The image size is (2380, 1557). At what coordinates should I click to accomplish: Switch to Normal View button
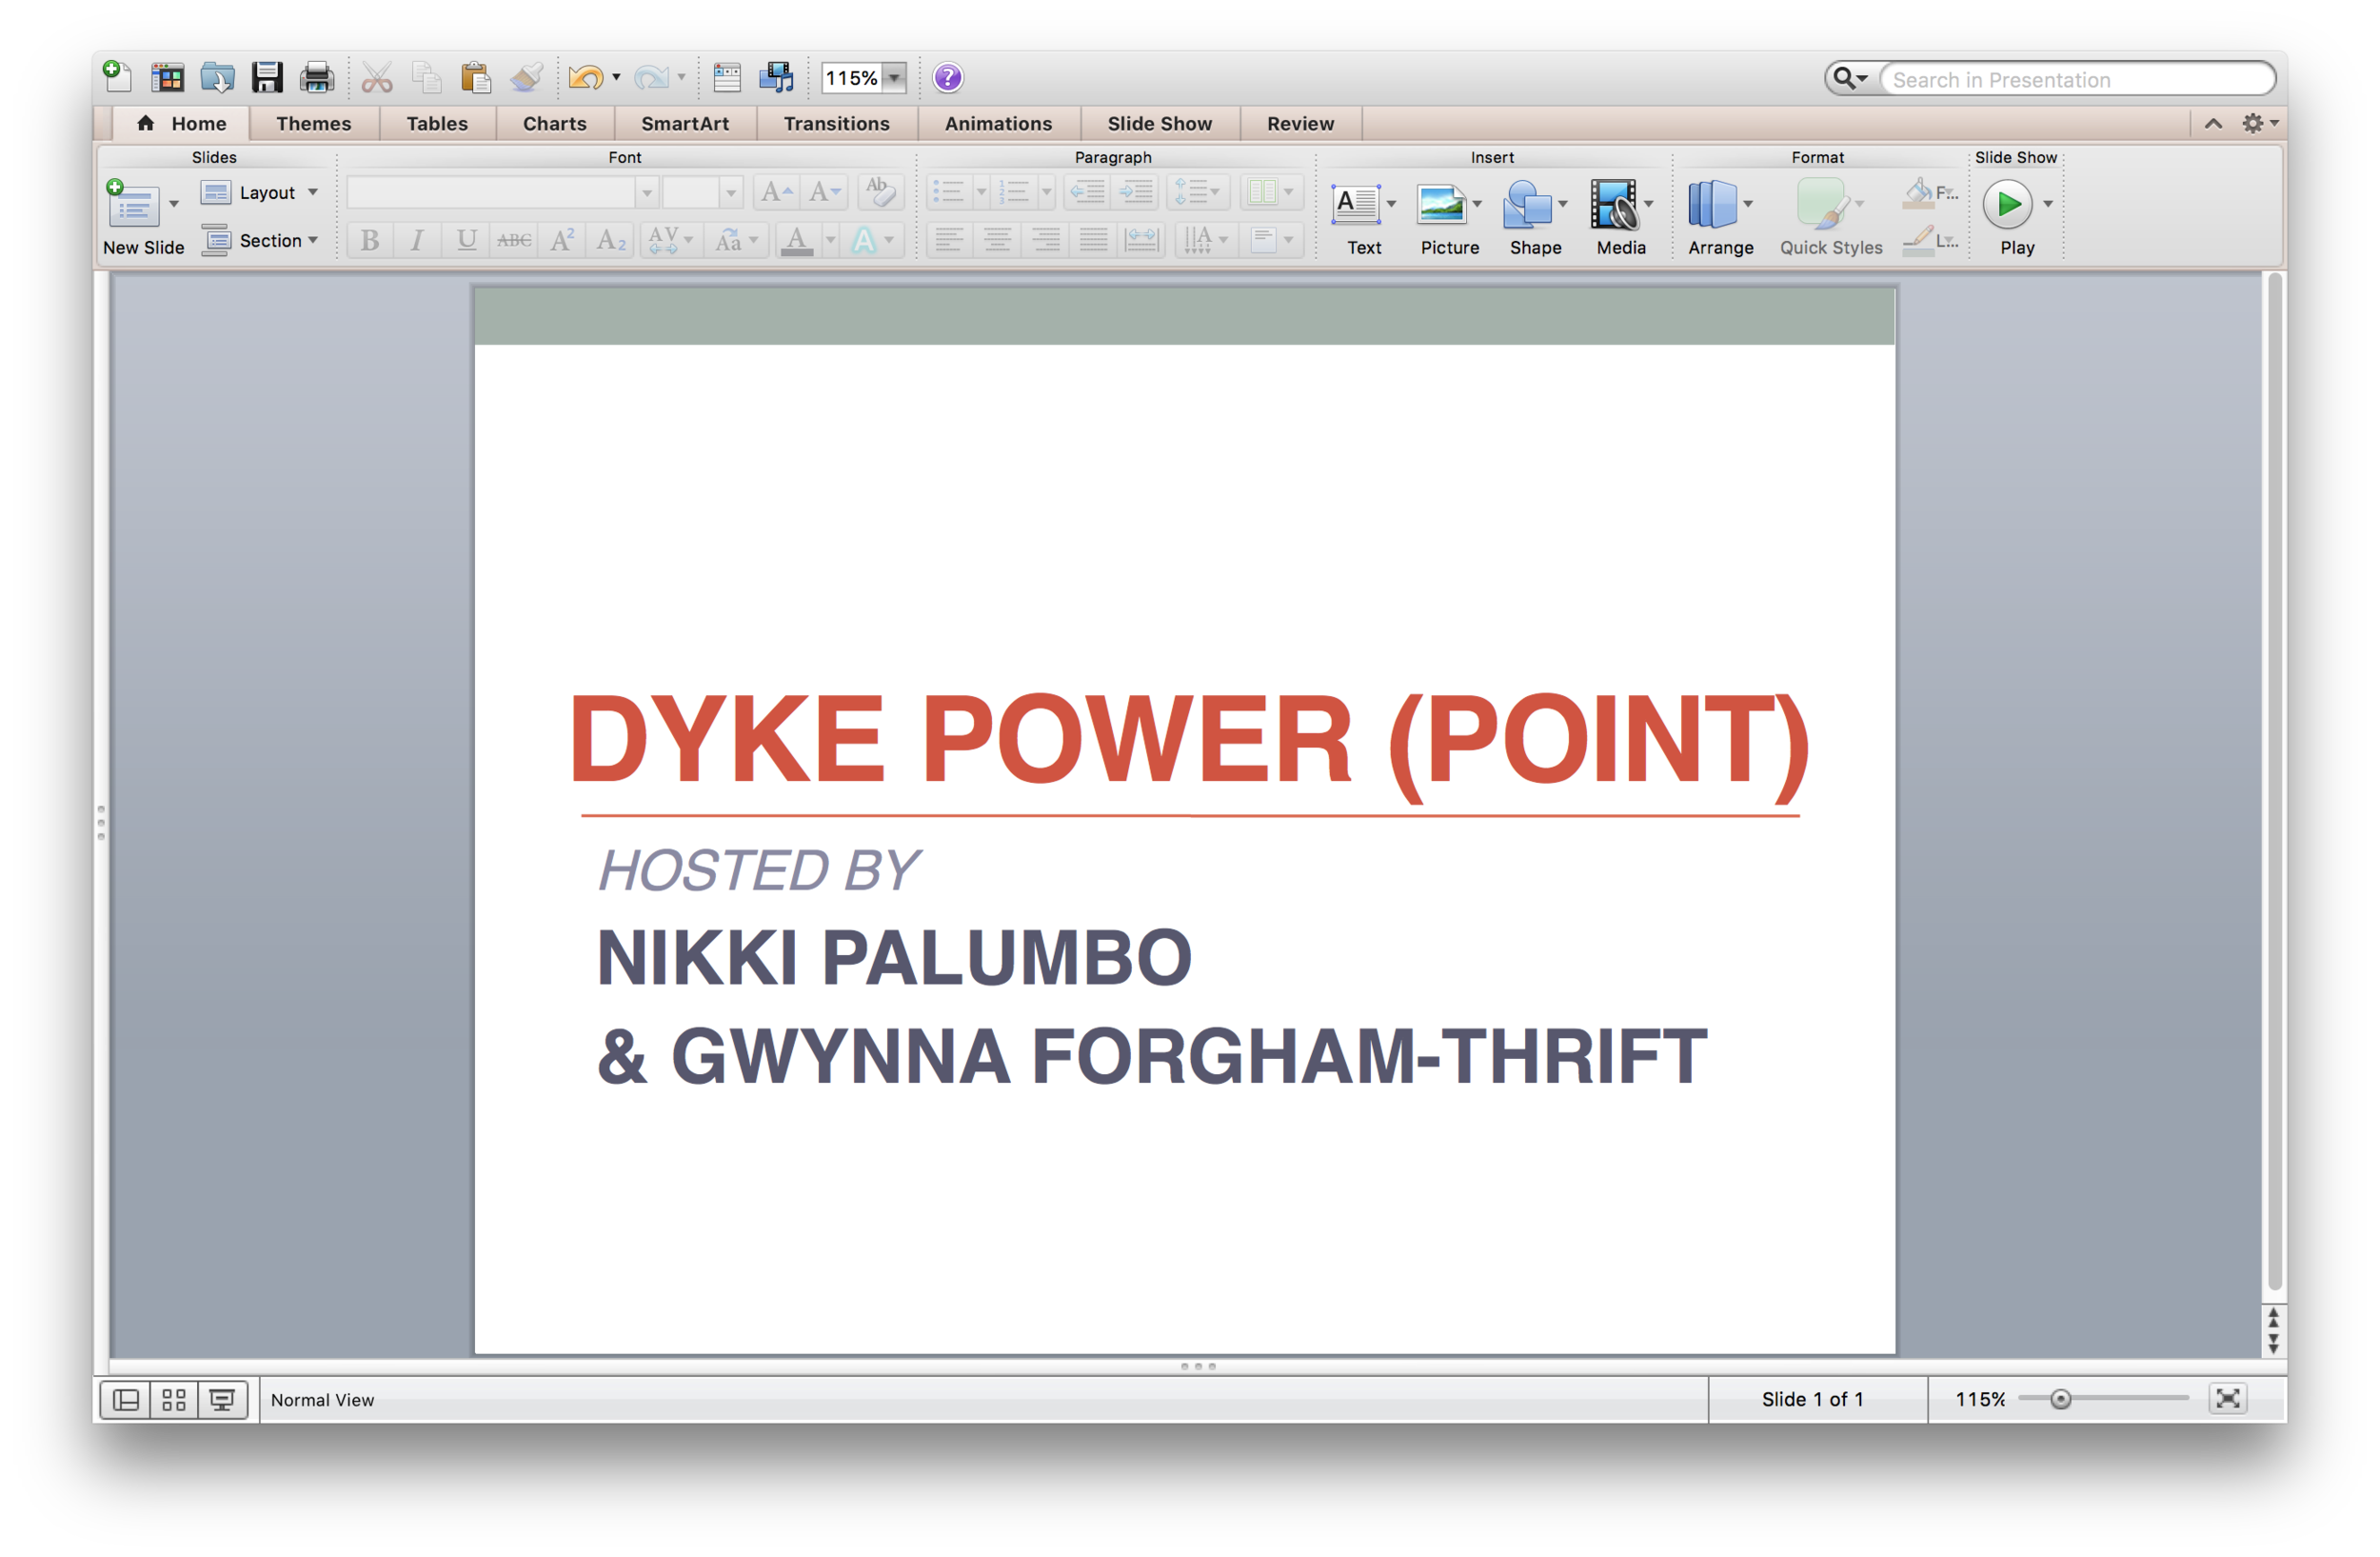(x=126, y=1400)
